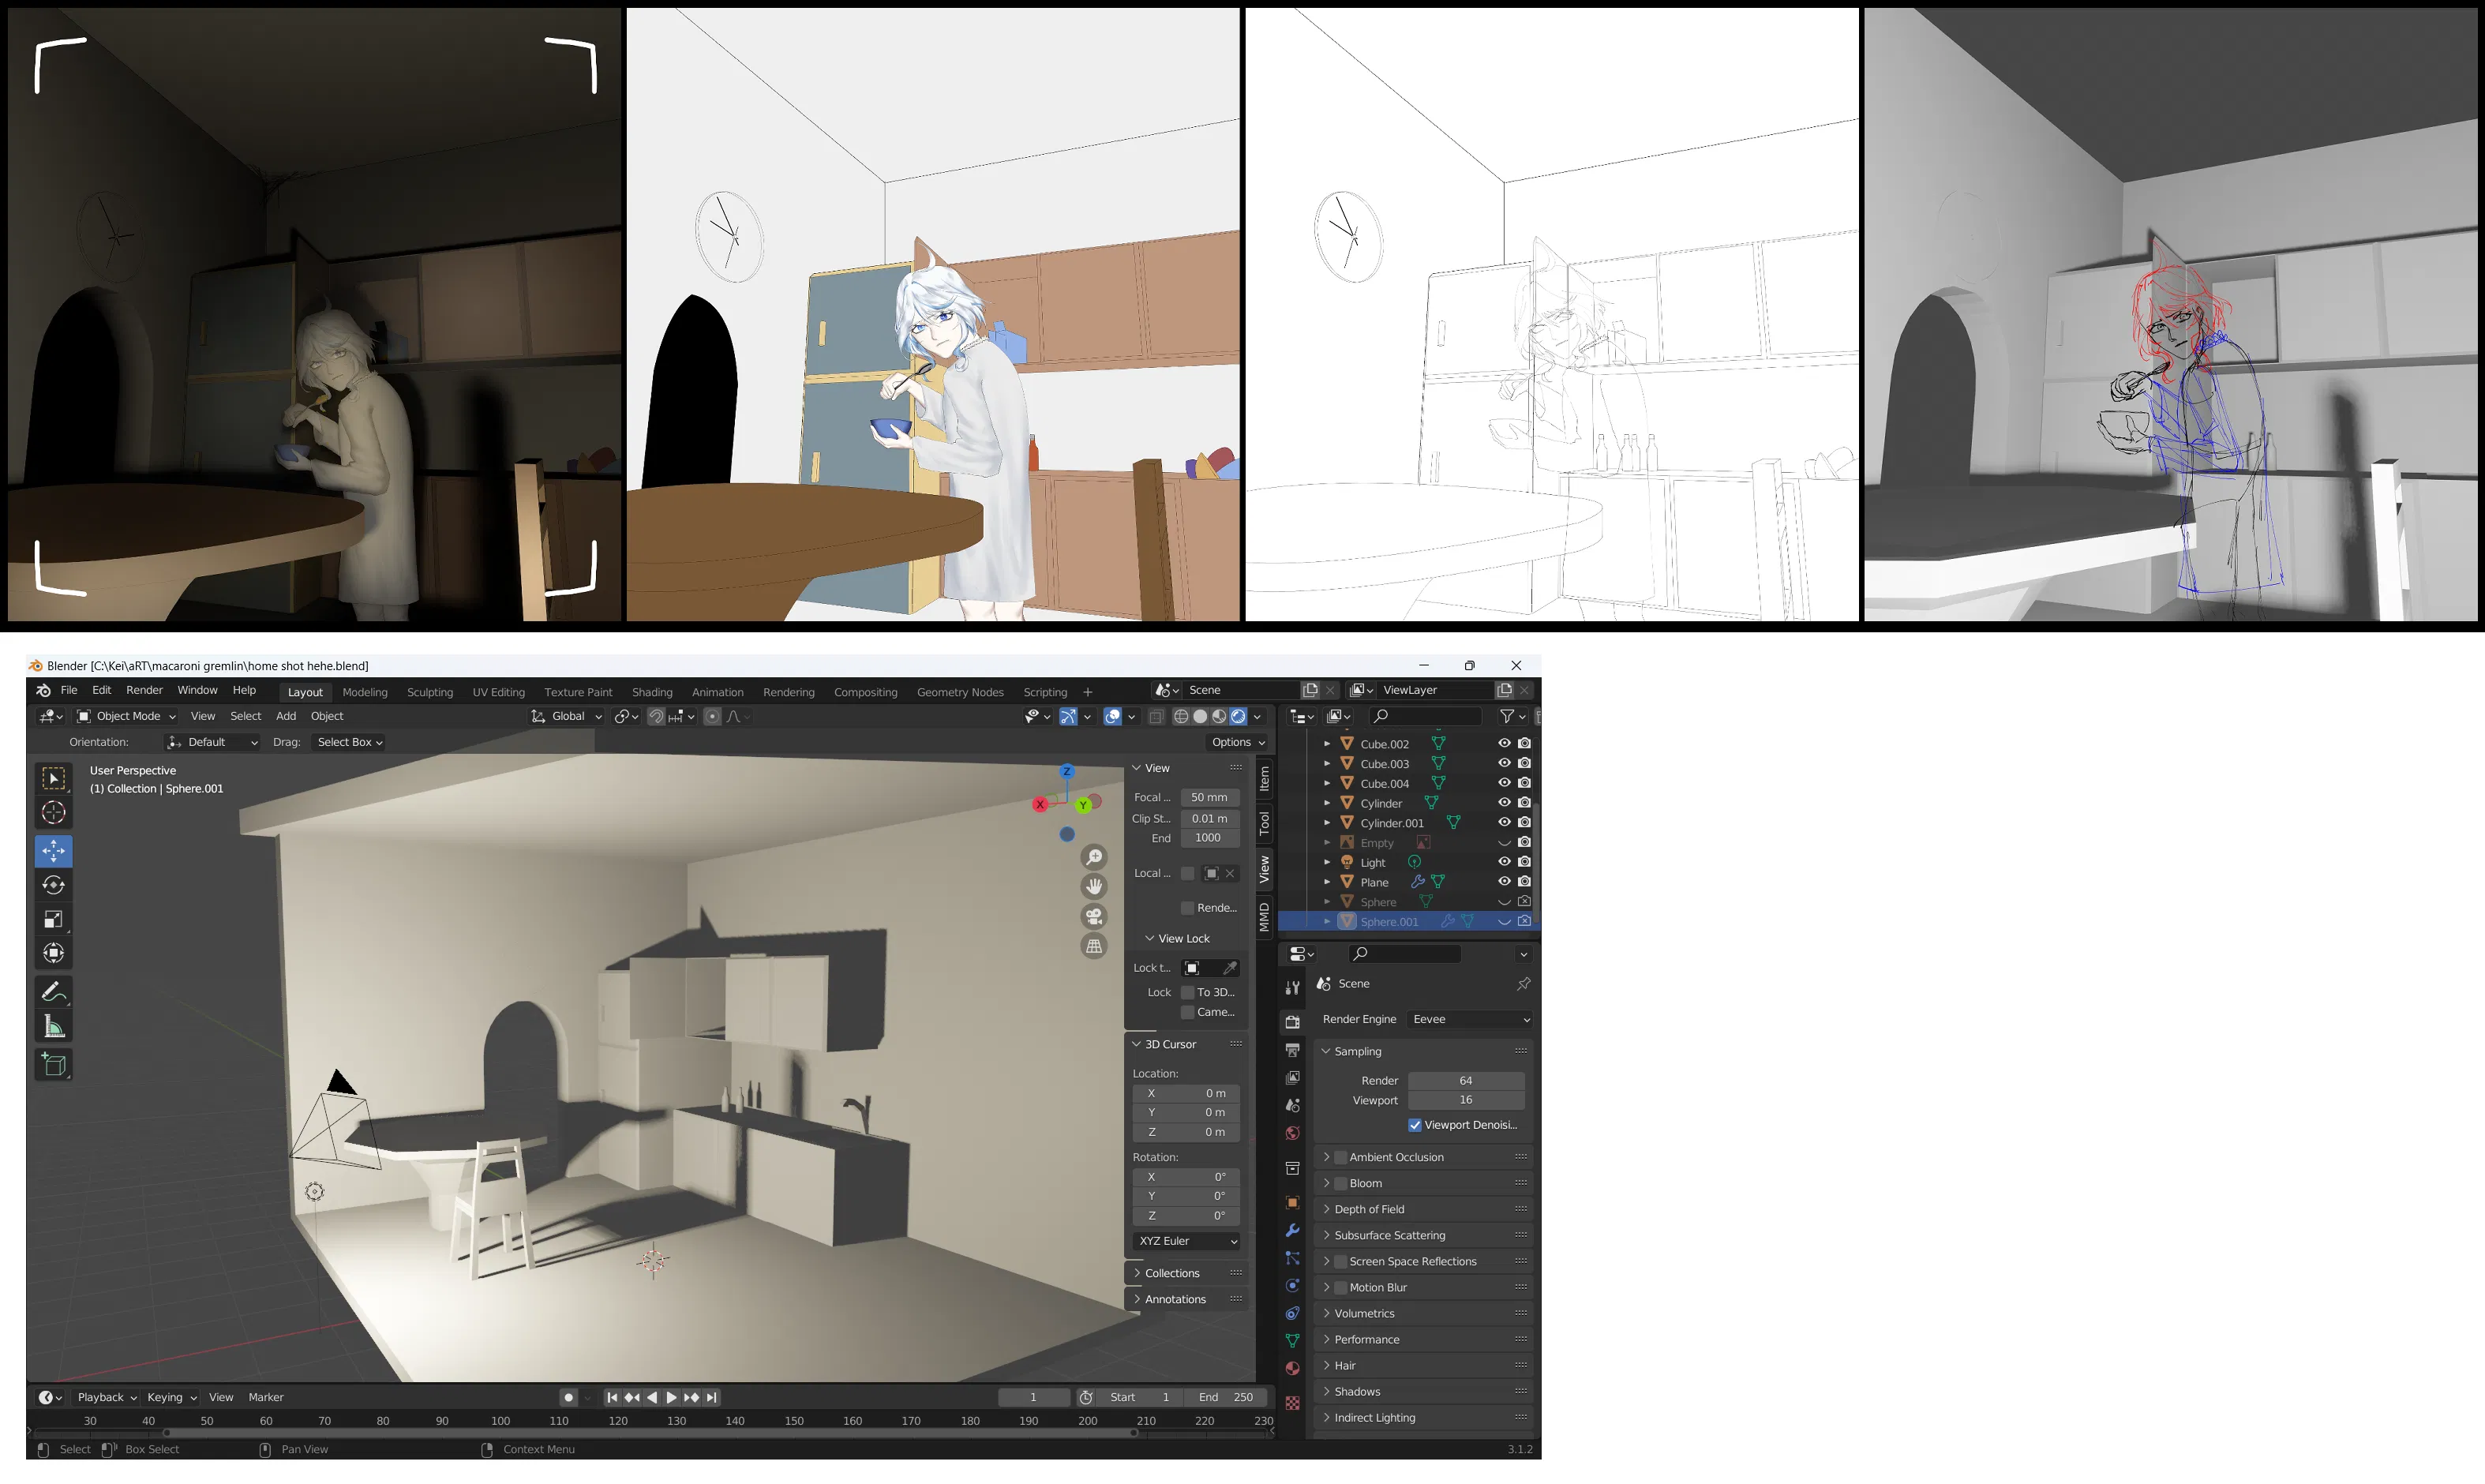Open the XYZ Euler rotation mode dropdown
Viewport: 2485px width, 1484px height.
pos(1187,1241)
